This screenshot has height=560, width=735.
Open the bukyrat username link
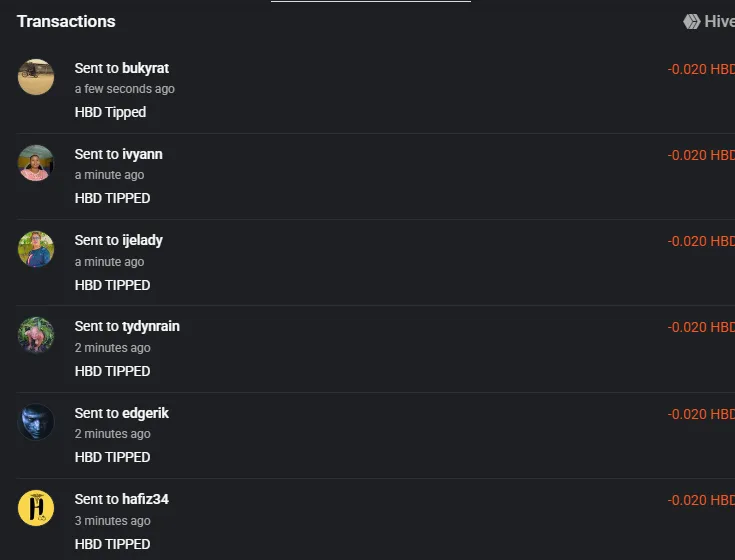pyautogui.click(x=145, y=68)
